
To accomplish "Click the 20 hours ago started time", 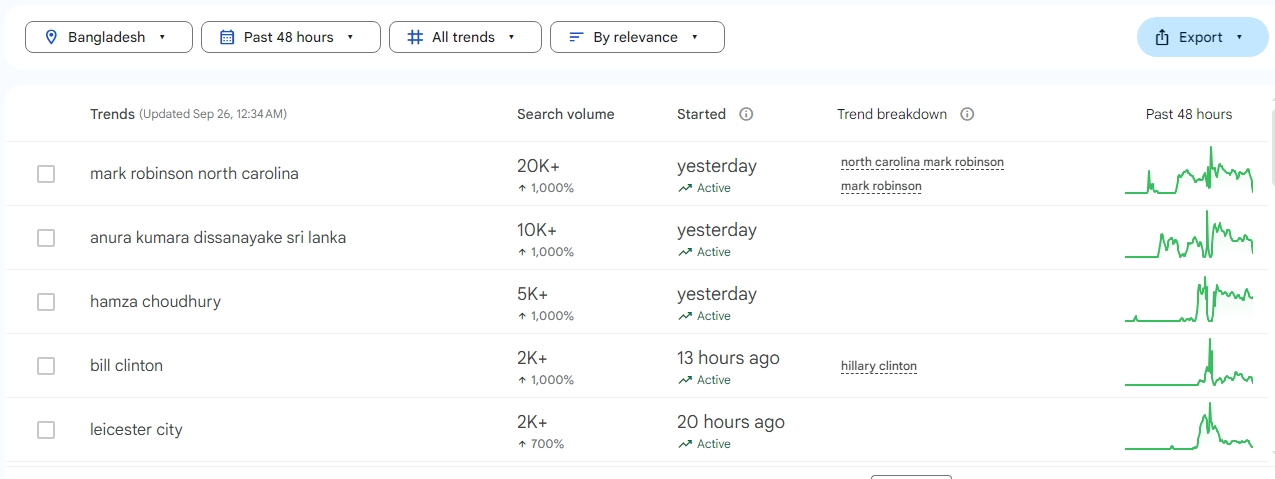I will click(x=731, y=422).
